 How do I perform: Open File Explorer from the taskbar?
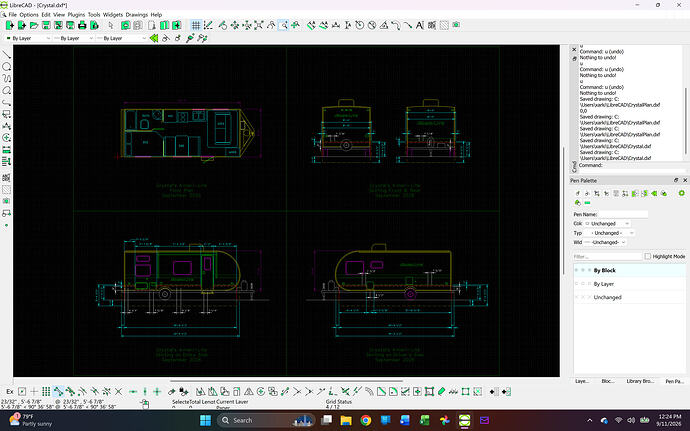[x=346, y=420]
